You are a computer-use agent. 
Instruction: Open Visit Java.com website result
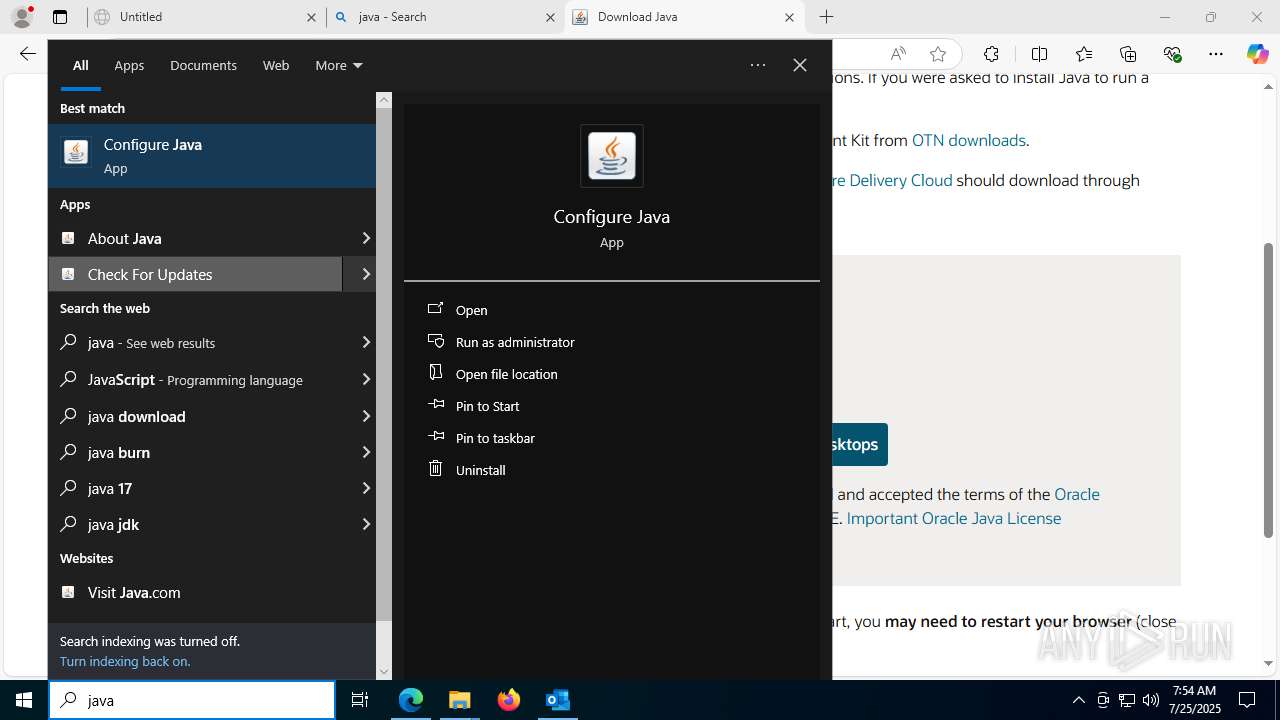point(212,592)
